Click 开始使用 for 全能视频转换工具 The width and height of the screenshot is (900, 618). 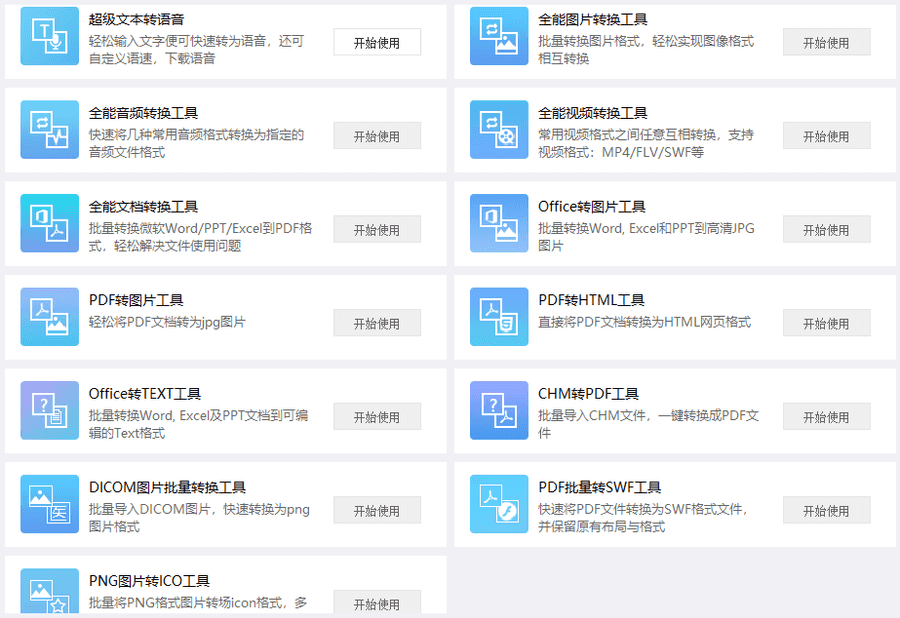pyautogui.click(x=827, y=136)
